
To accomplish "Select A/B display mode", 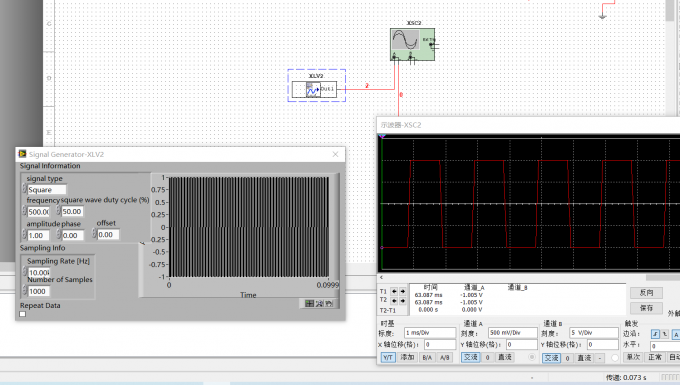I will point(445,357).
